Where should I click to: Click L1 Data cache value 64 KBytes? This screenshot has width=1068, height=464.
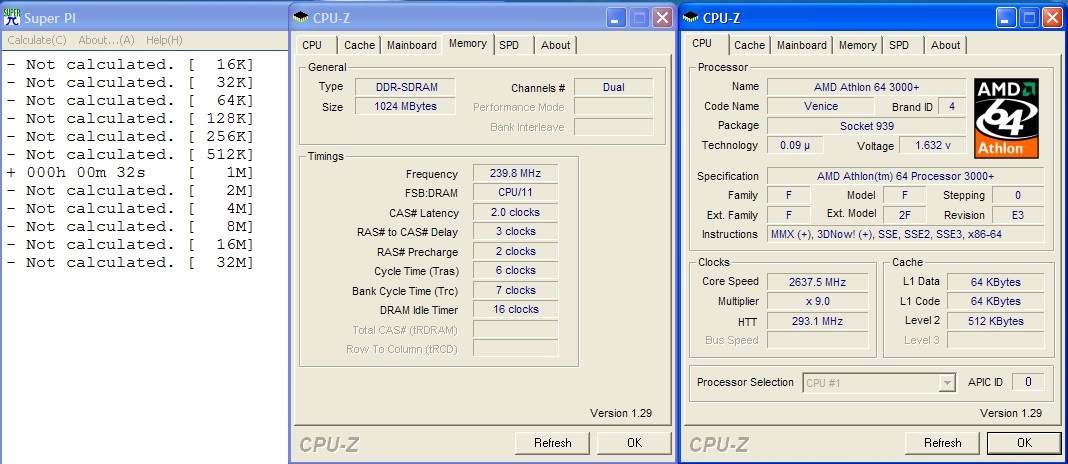[995, 282]
